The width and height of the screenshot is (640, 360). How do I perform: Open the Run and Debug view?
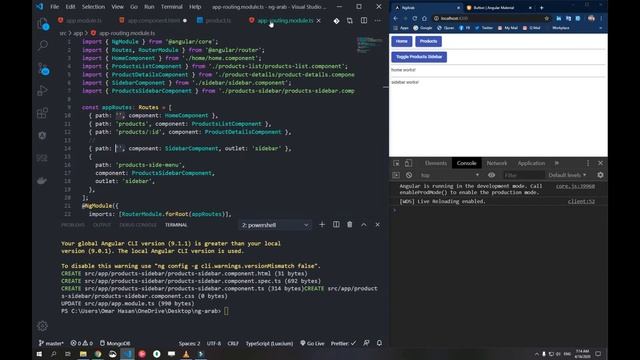(x=42, y=91)
